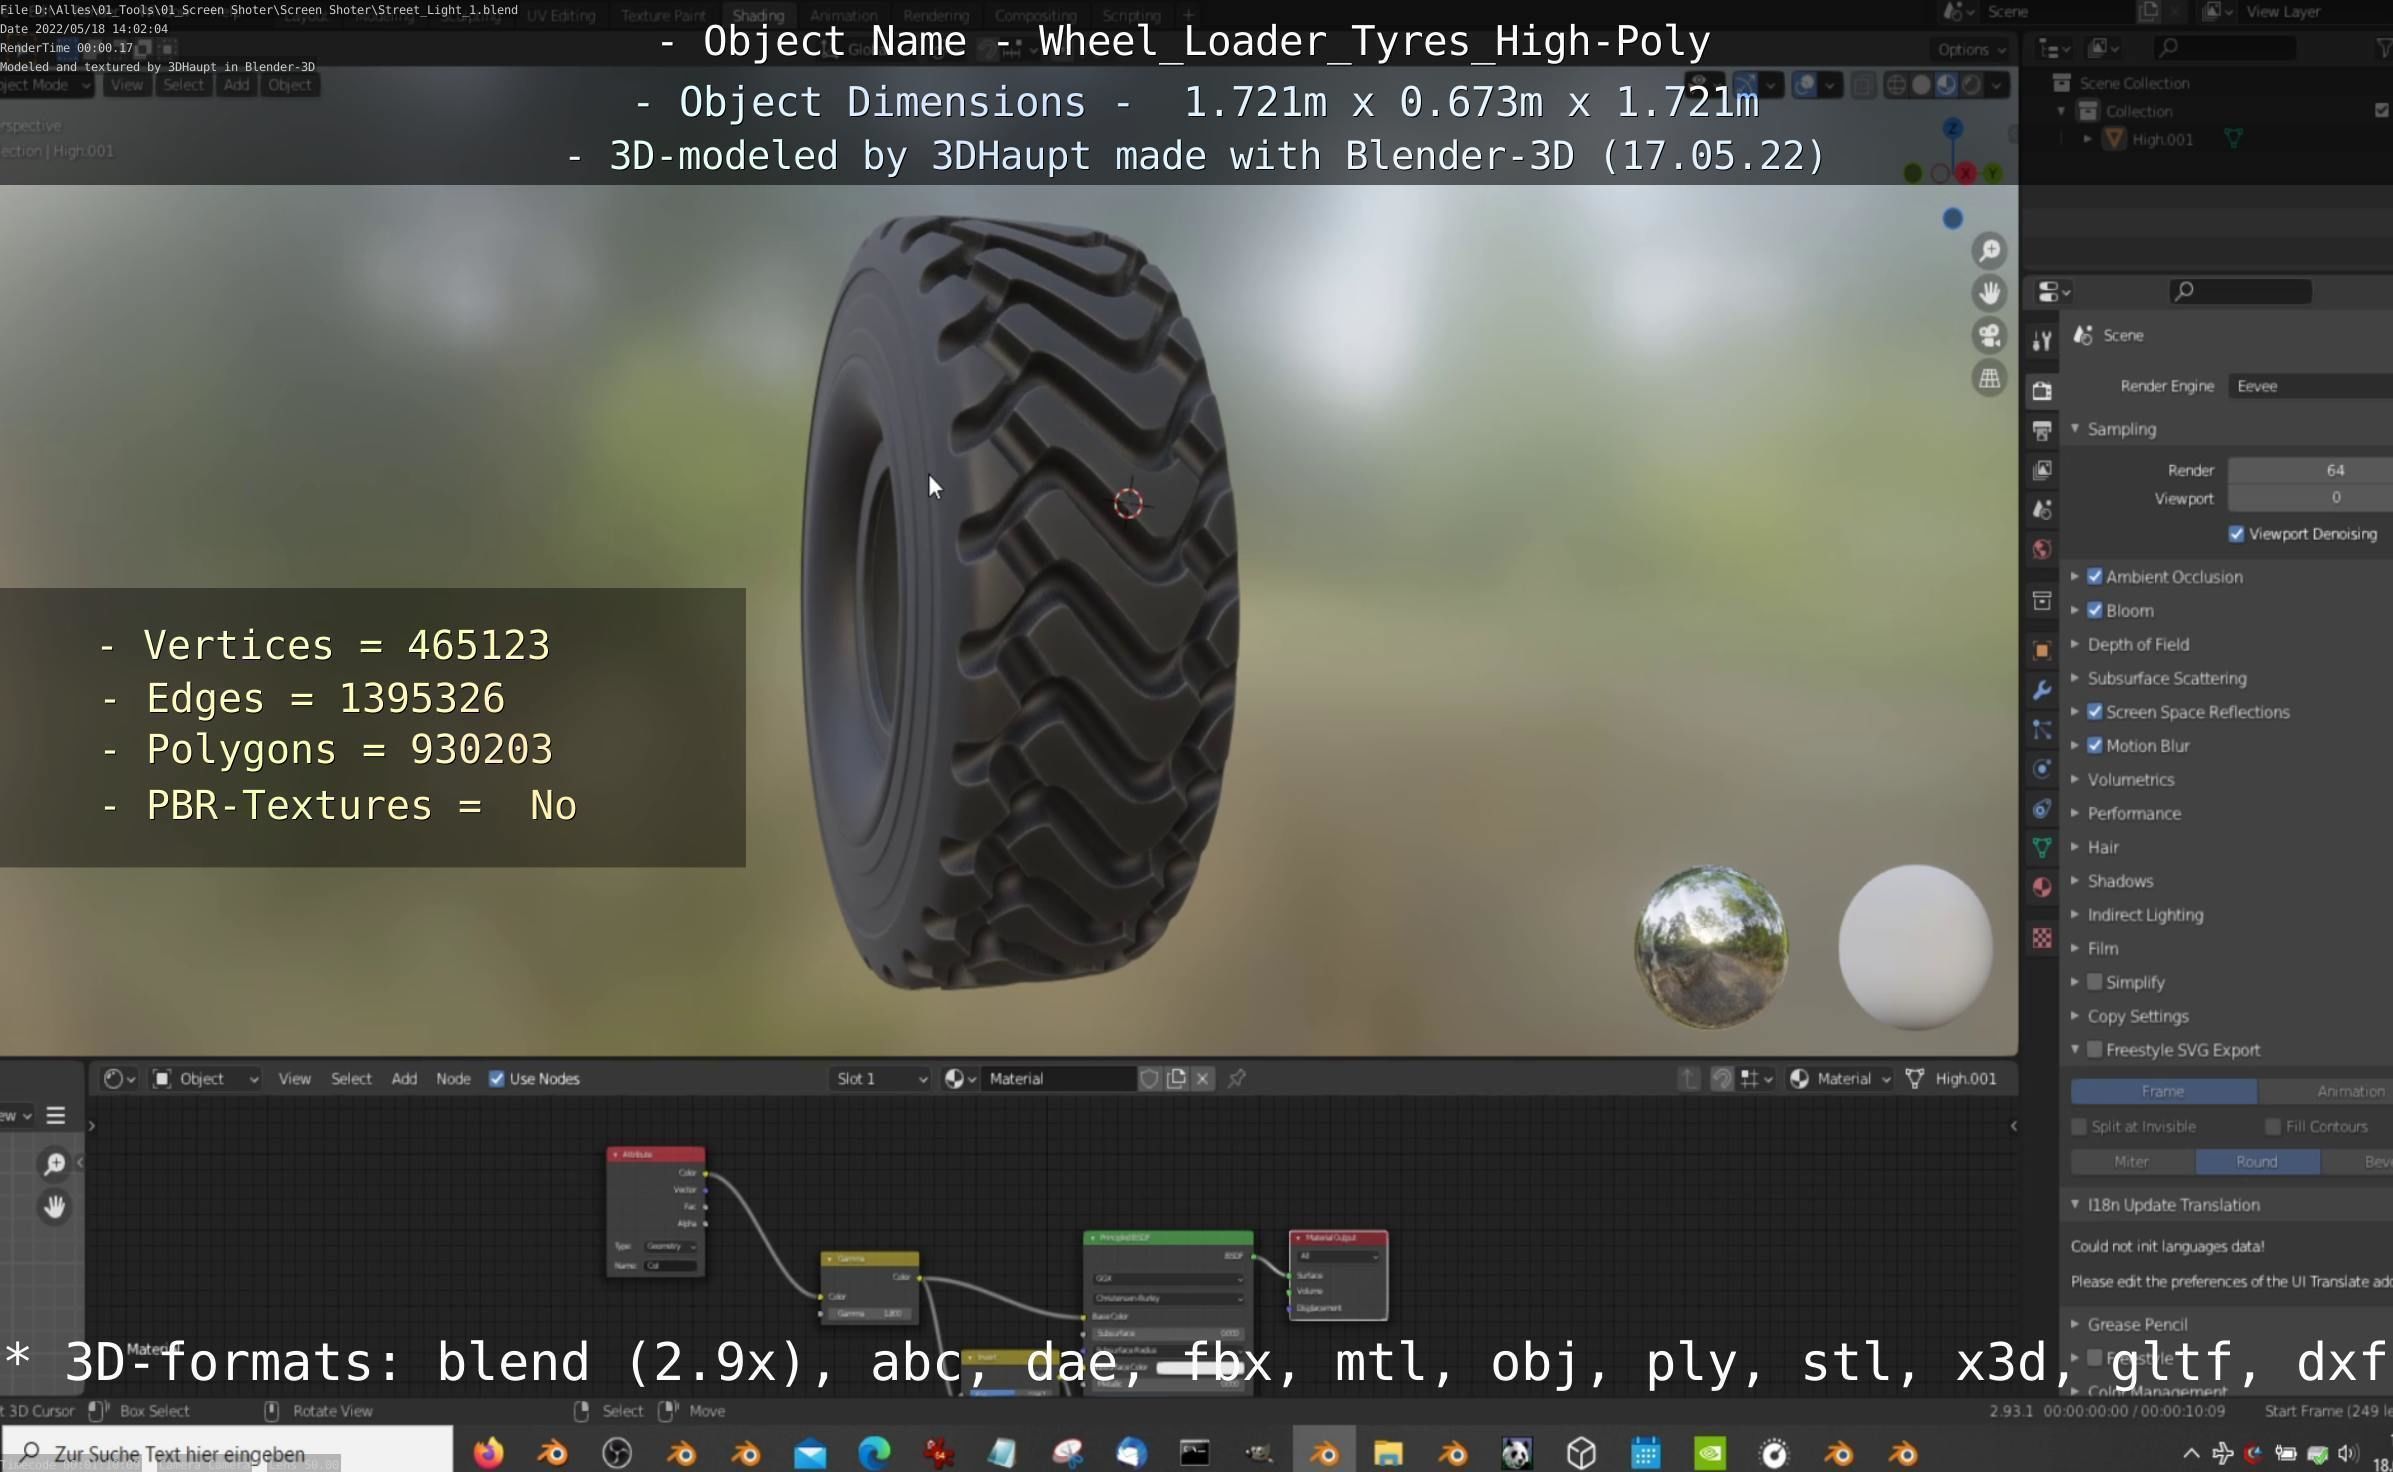Open Firefox from the taskbar
The height and width of the screenshot is (1472, 2393).
(x=488, y=1453)
